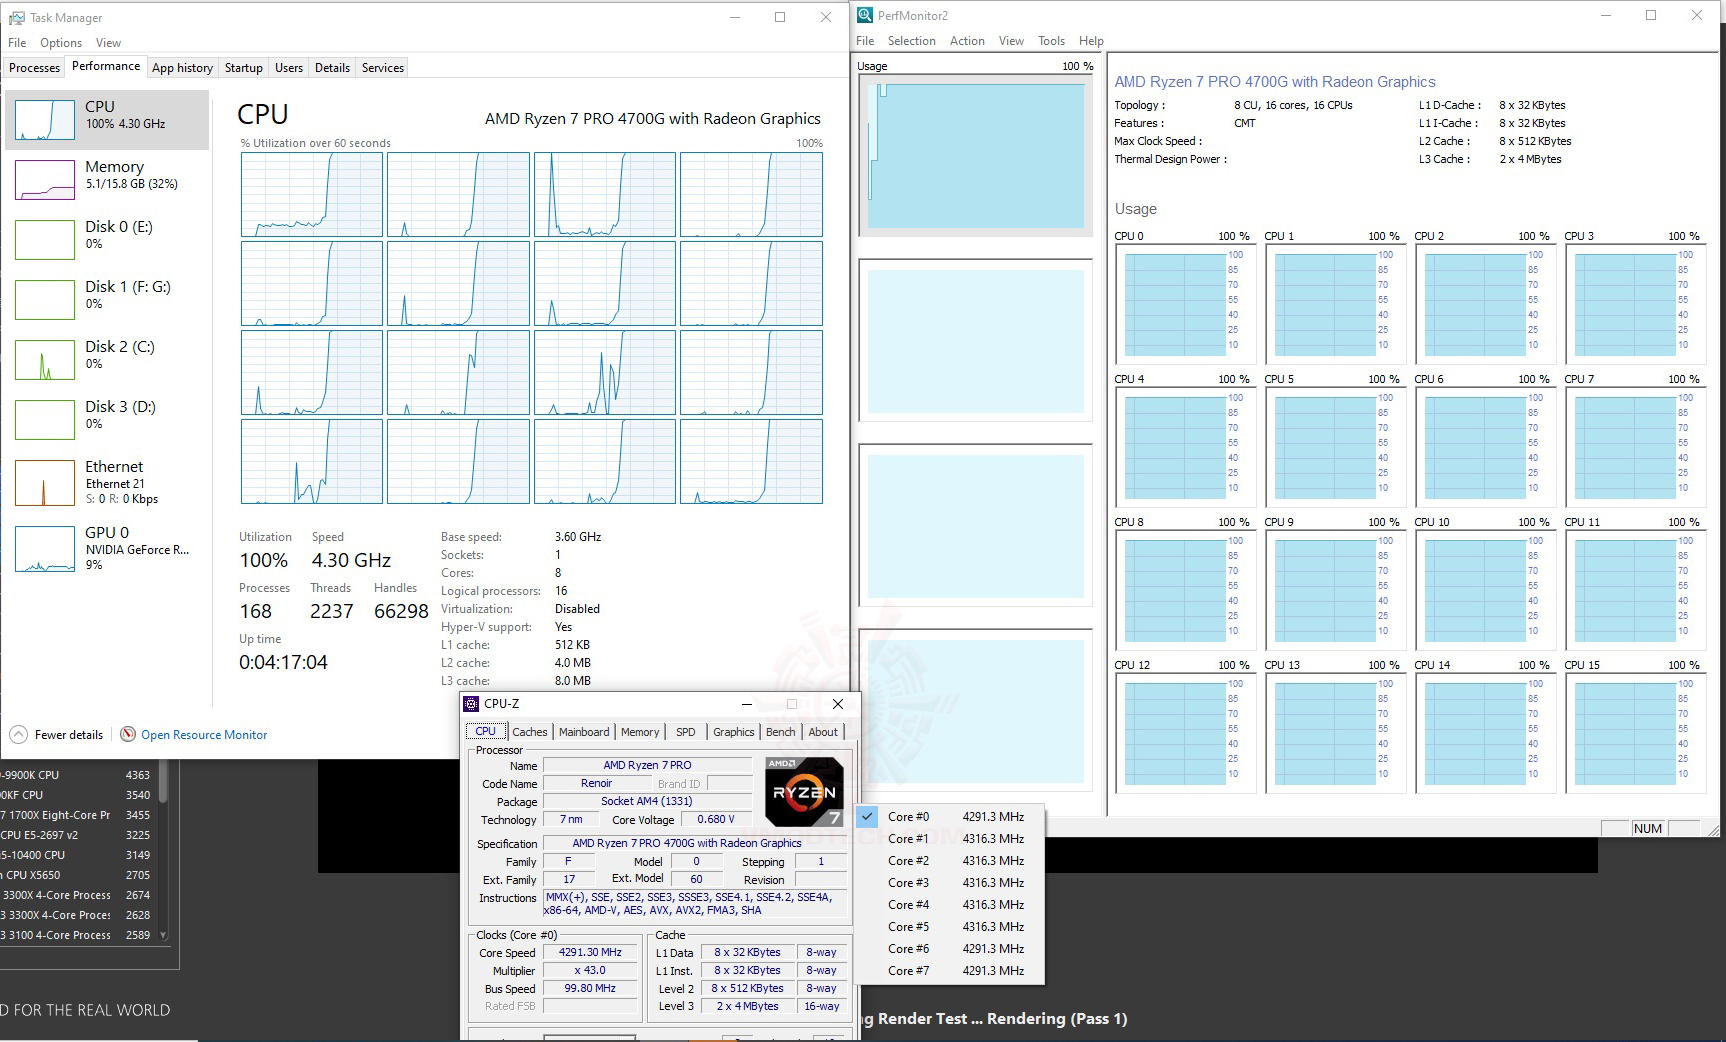The width and height of the screenshot is (1726, 1042).
Task: Click the Resource Monitor gauge icon
Action: (x=128, y=734)
